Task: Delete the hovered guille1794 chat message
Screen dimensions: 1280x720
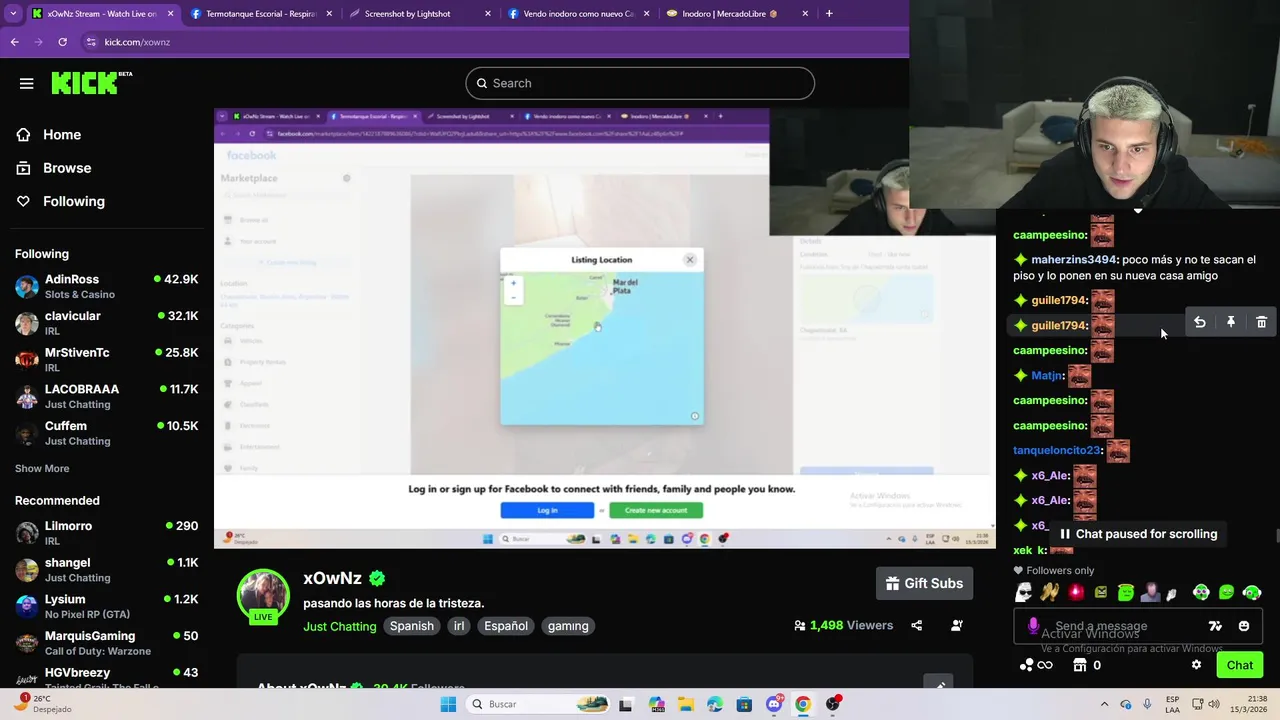Action: (1261, 322)
